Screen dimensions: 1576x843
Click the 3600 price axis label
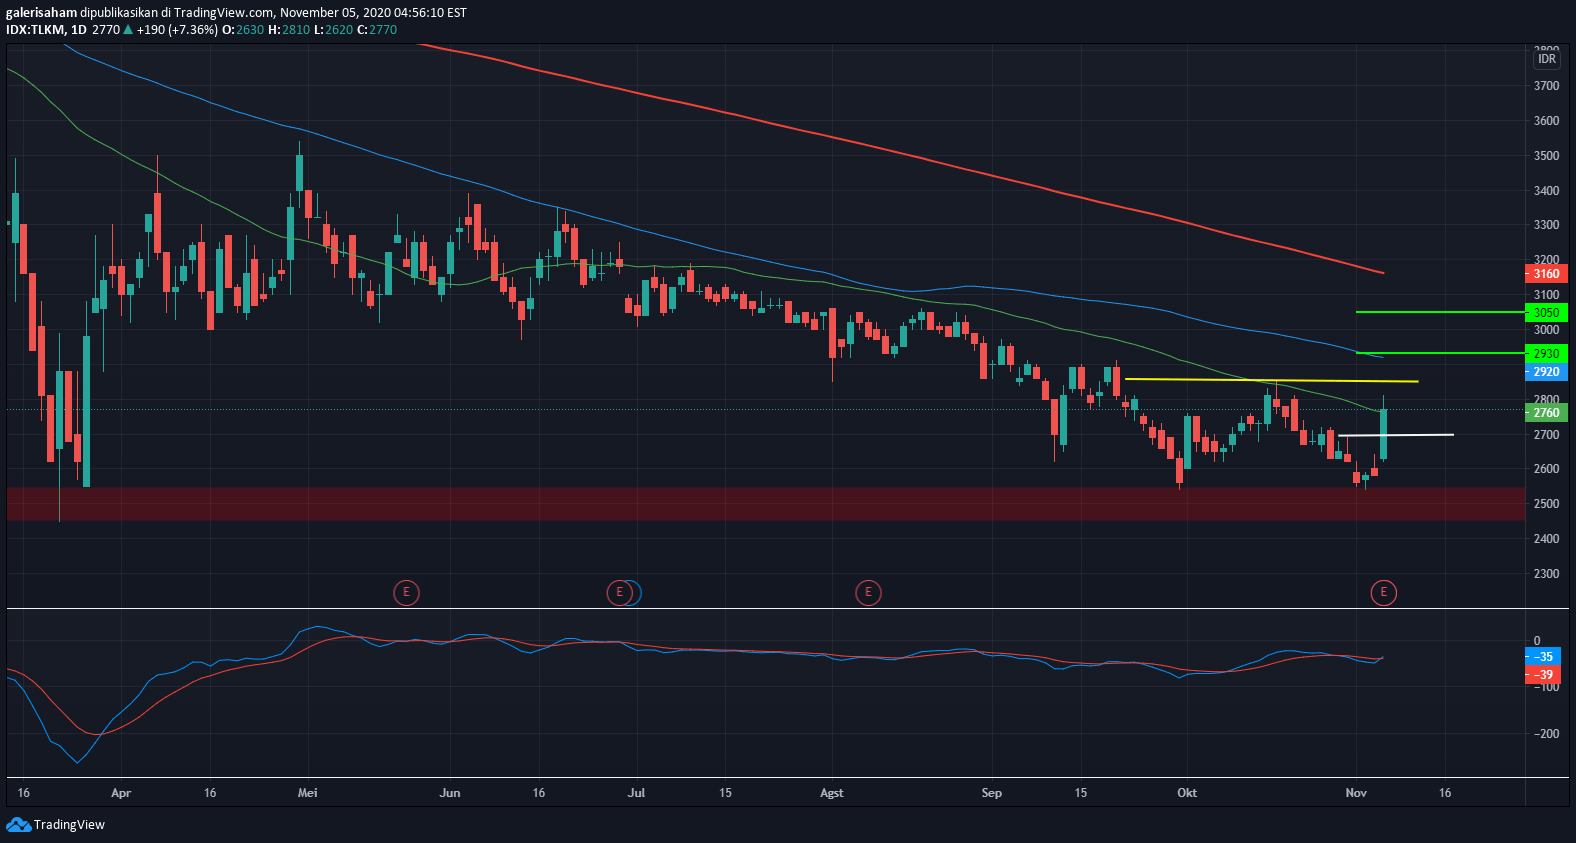click(x=1546, y=121)
